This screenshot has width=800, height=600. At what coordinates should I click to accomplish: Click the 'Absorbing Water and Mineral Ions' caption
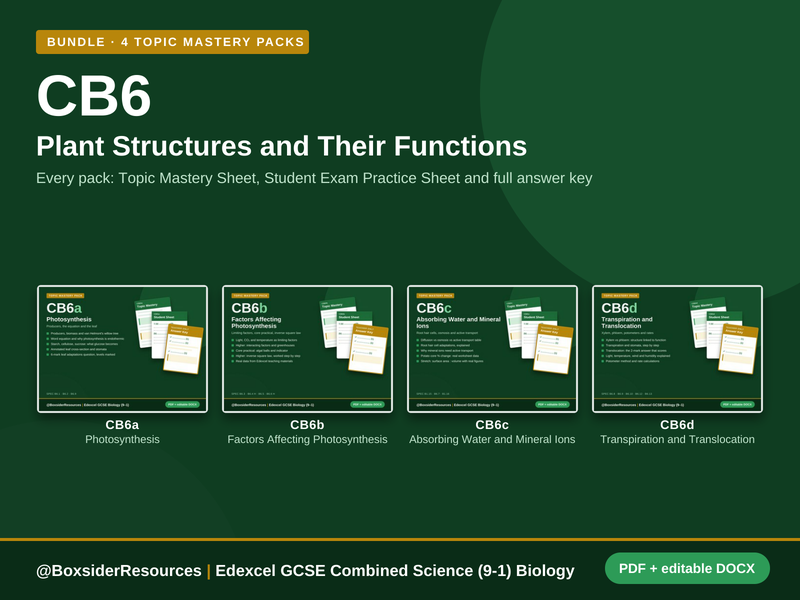pos(492,439)
